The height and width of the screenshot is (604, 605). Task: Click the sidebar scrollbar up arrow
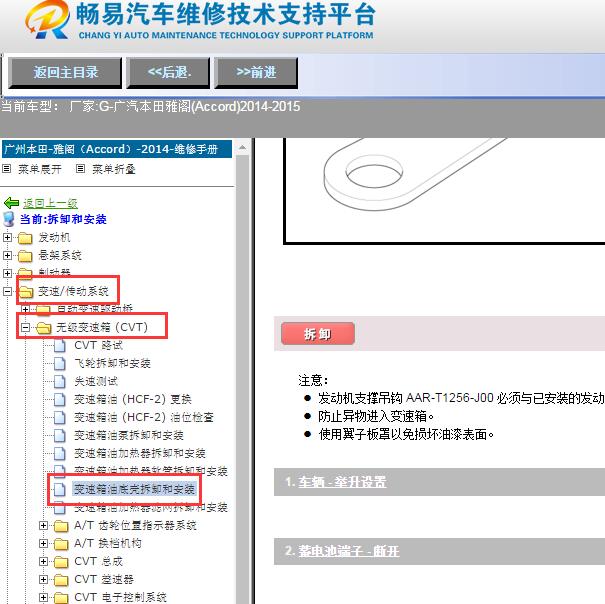(242, 147)
